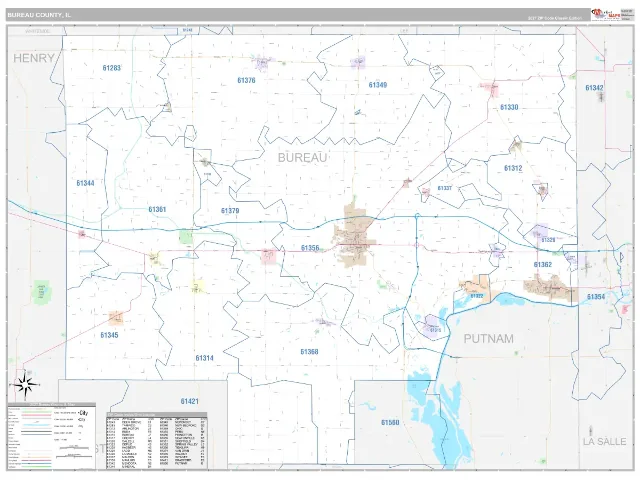Select the ZIP code label 61376
640x480 pixels.
(246, 80)
